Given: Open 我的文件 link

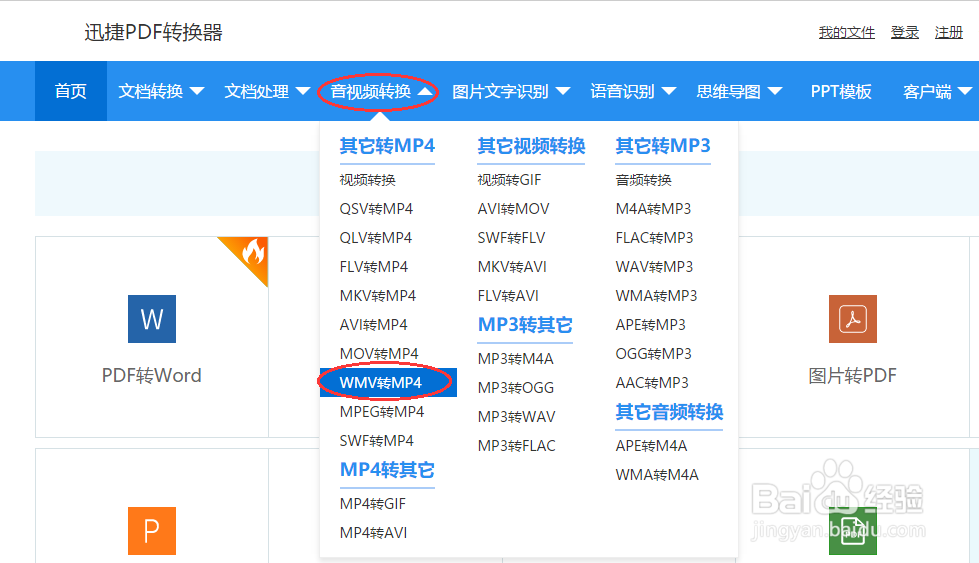Looking at the screenshot, I should click(x=847, y=32).
